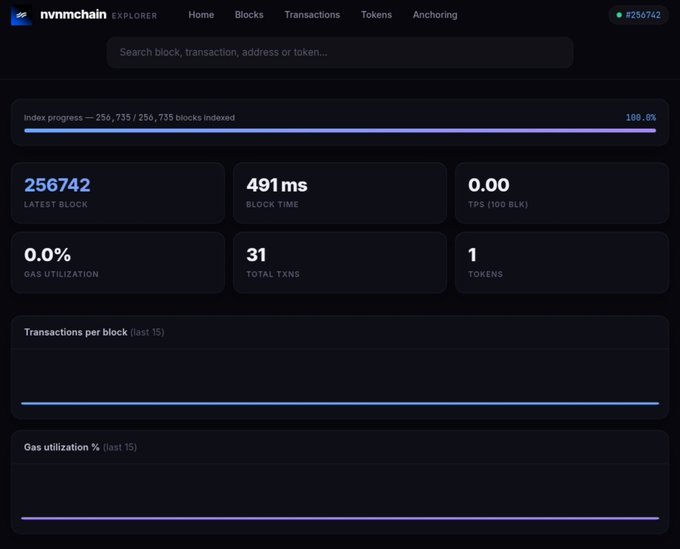Click the 1 tokens count value
The height and width of the screenshot is (549, 680).
[x=472, y=255]
